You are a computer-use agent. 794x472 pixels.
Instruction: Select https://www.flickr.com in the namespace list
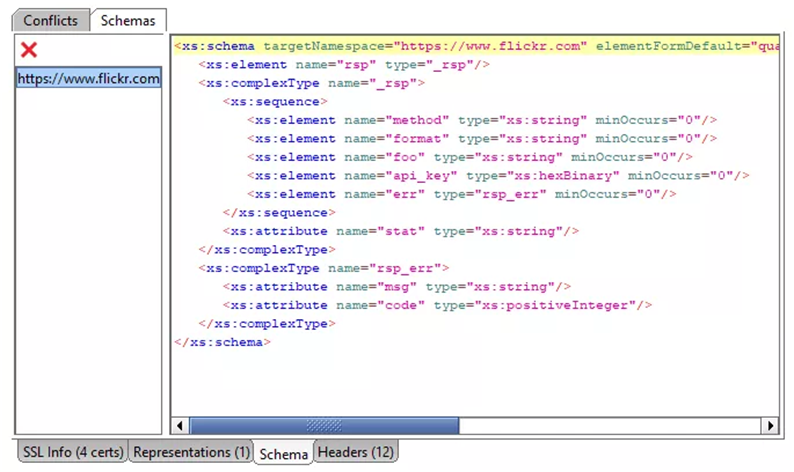tap(89, 78)
